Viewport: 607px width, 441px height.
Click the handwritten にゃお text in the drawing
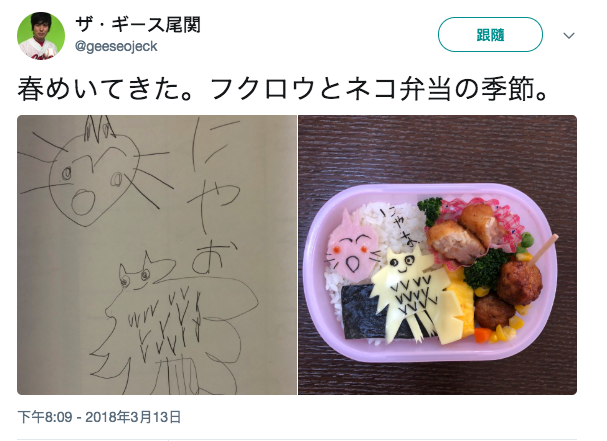[211, 194]
